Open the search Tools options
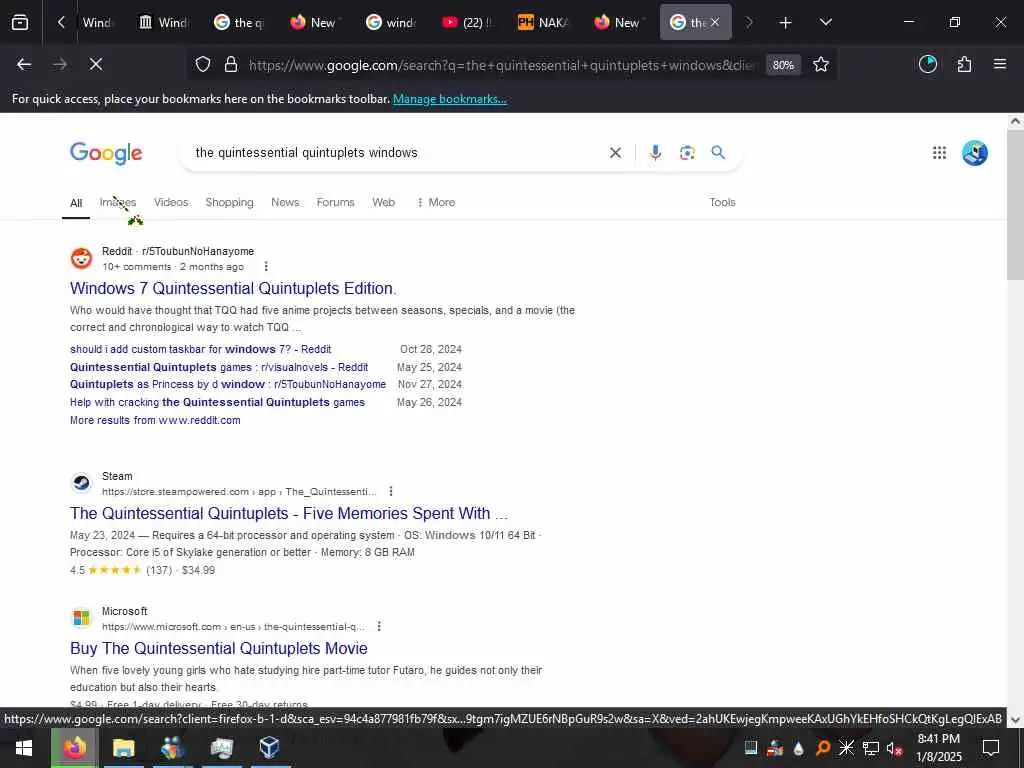The image size is (1024, 768). pos(722,202)
